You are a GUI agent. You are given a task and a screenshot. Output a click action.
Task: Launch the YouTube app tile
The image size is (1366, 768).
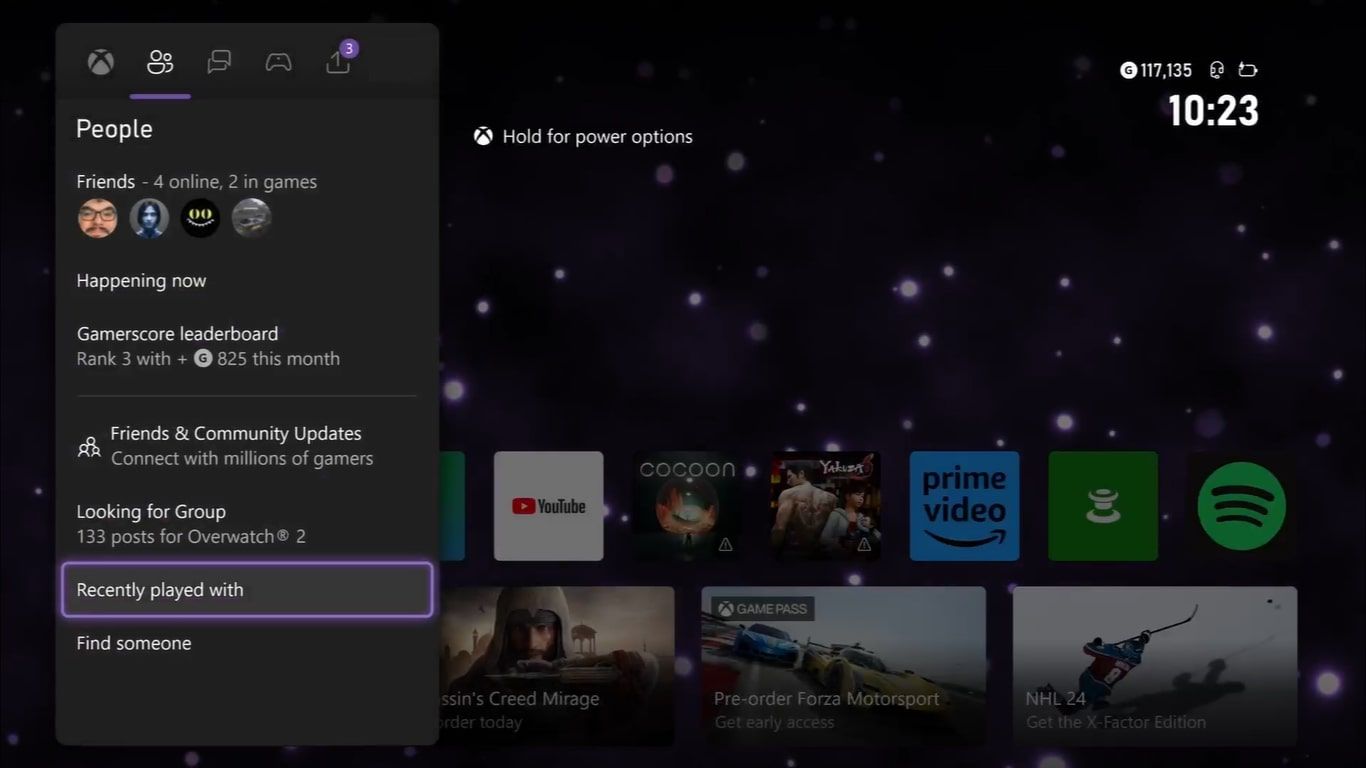pos(548,505)
